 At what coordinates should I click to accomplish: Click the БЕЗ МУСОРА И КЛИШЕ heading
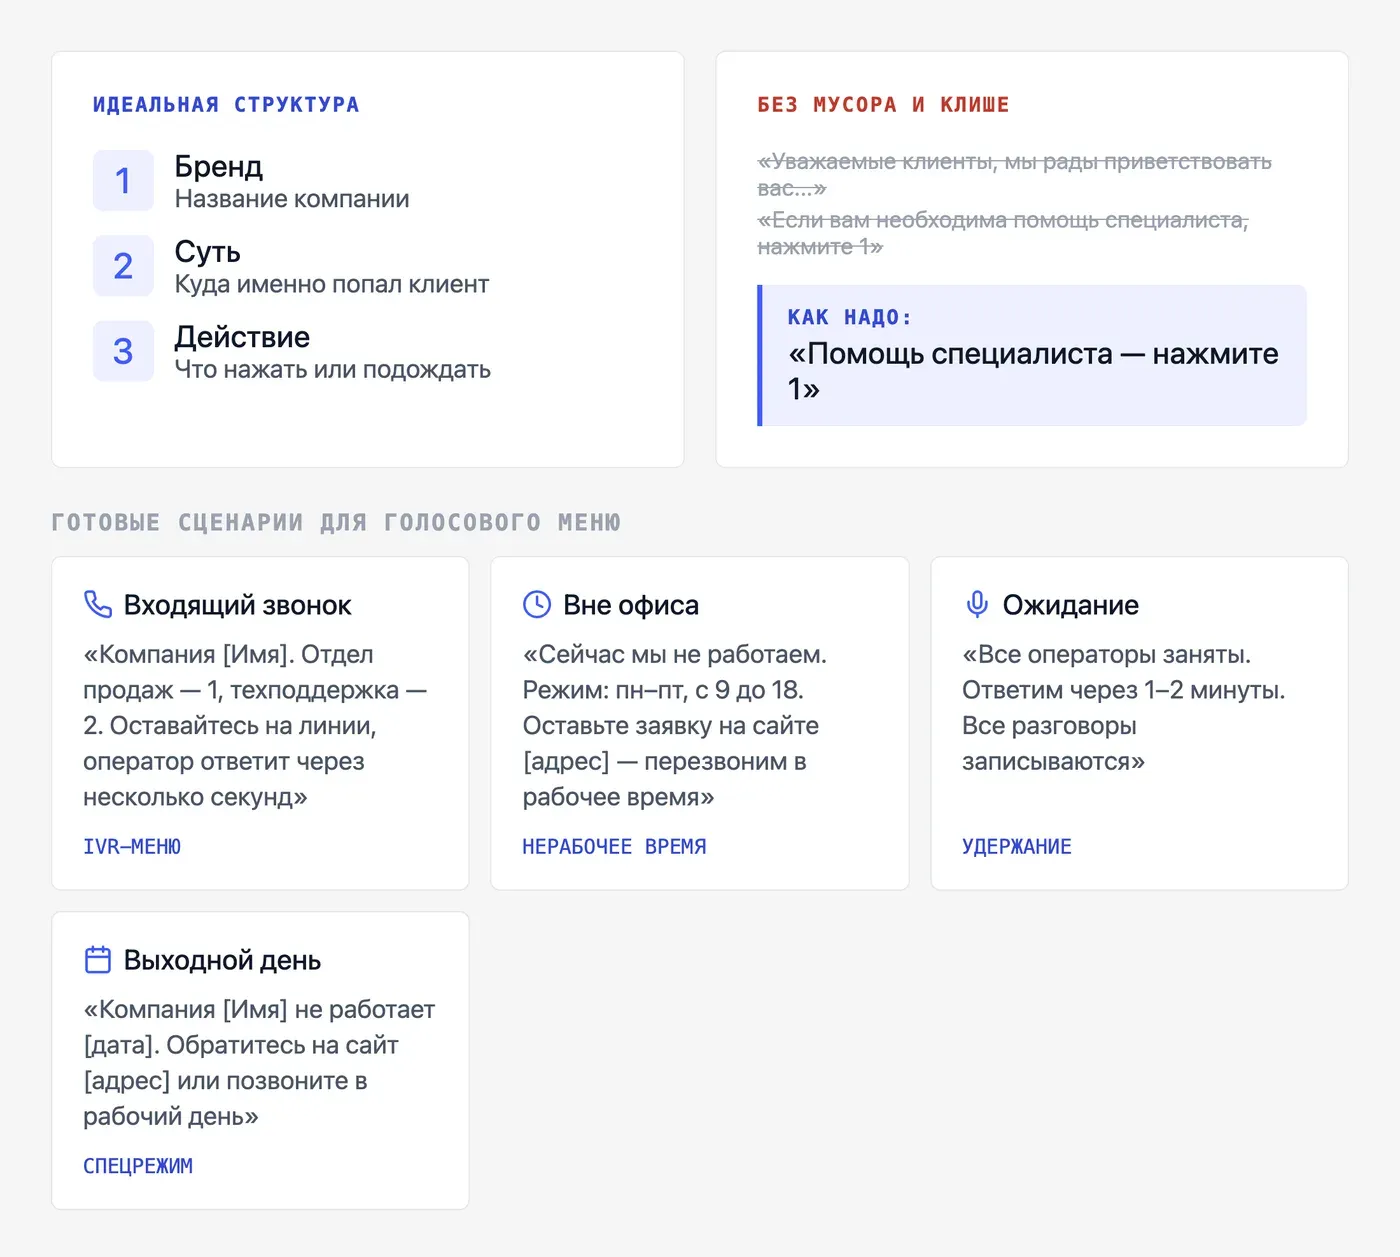(883, 104)
